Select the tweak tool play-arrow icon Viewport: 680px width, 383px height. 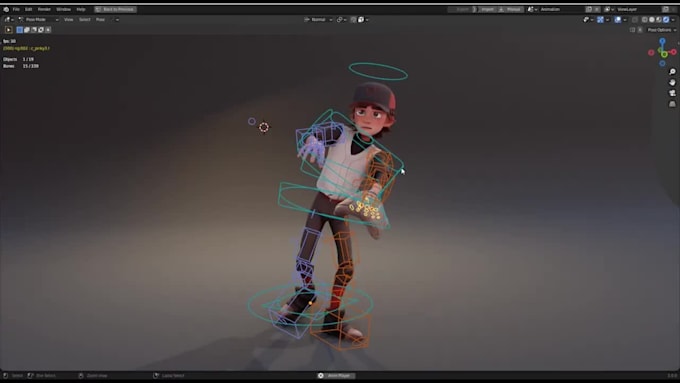pos(8,30)
